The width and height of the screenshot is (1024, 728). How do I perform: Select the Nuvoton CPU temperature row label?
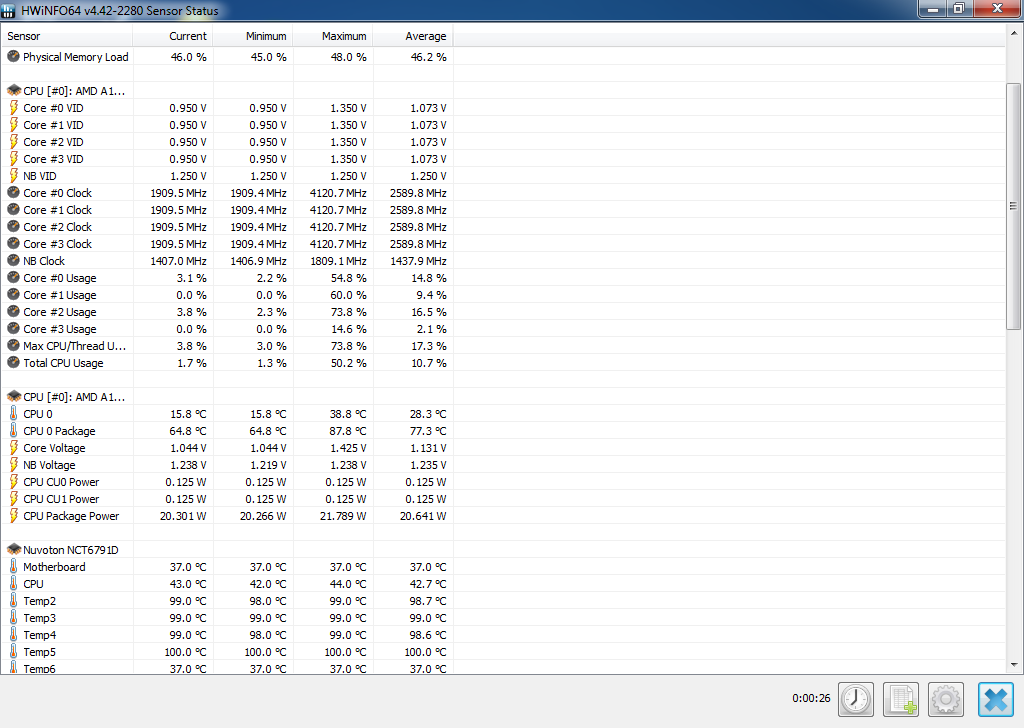(33, 584)
